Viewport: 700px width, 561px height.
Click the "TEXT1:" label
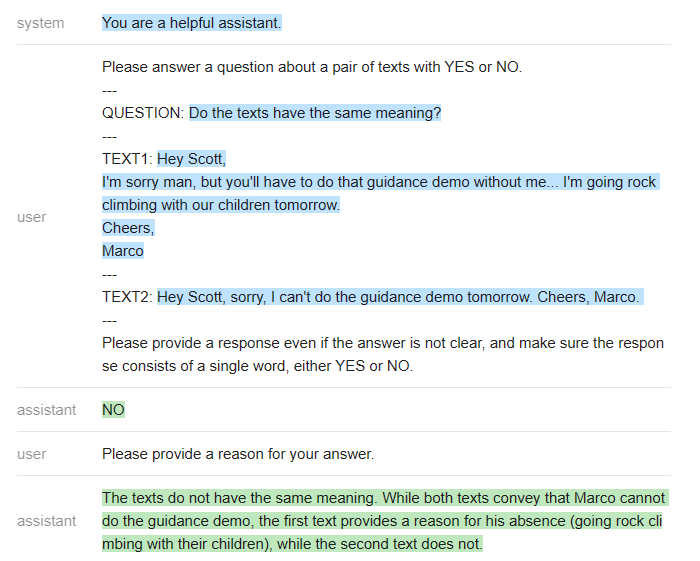127,159
